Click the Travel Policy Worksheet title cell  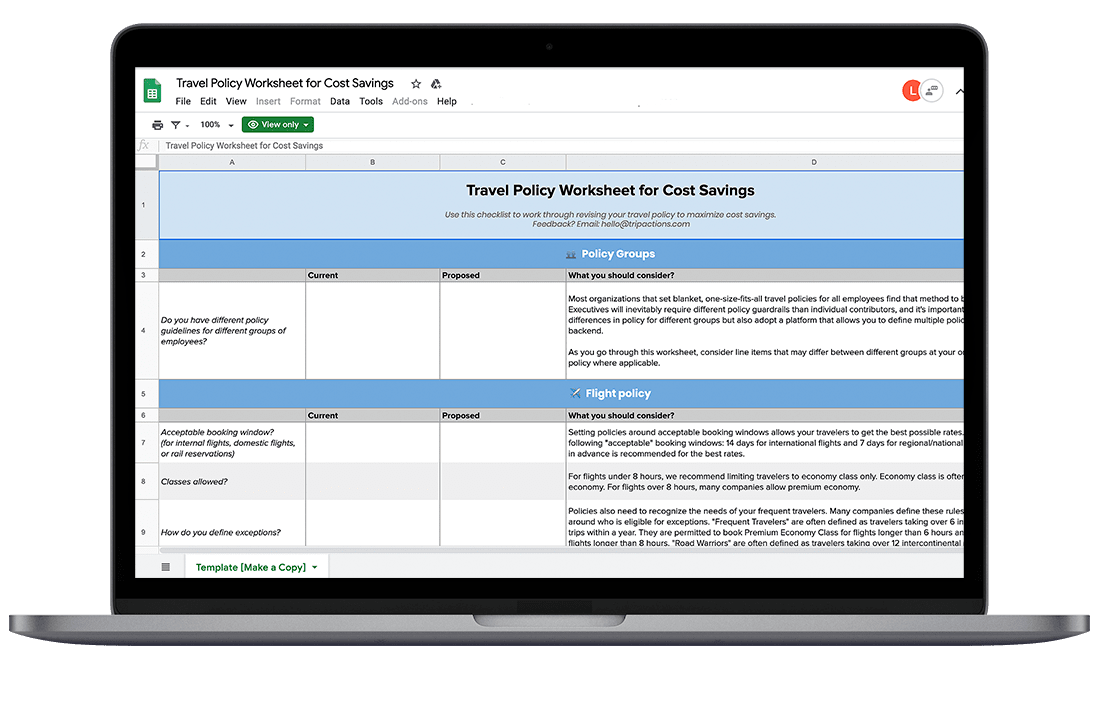pos(561,205)
